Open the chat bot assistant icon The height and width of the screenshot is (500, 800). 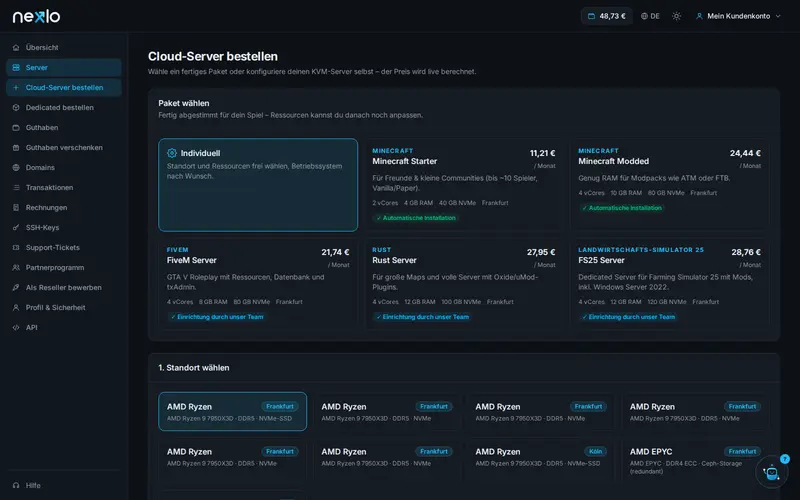pos(771,472)
